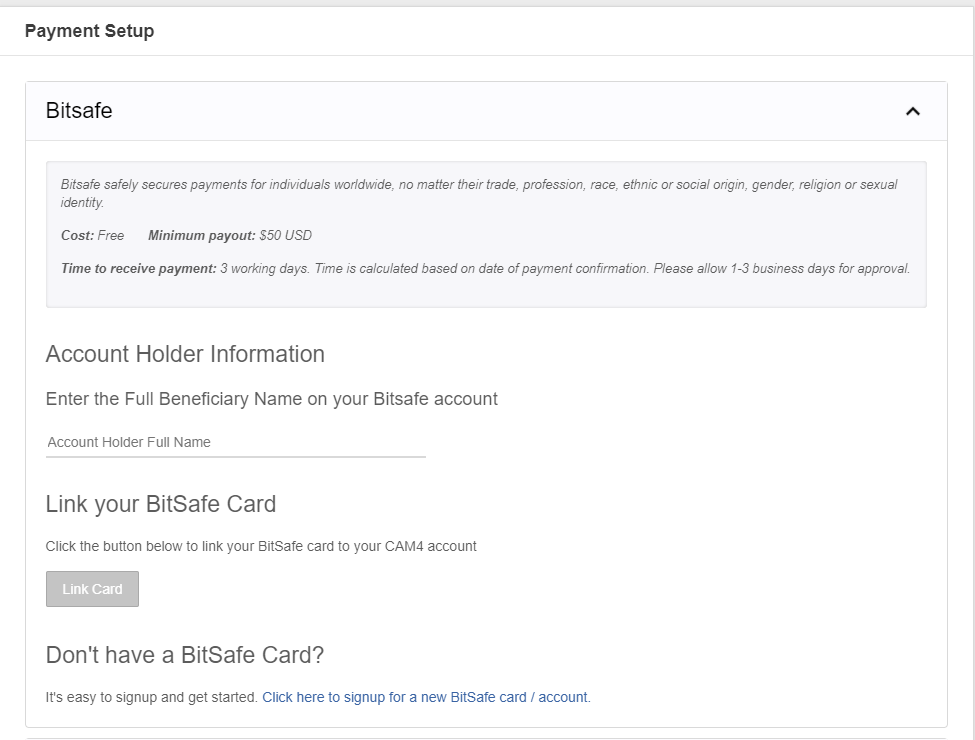The height and width of the screenshot is (740, 975).
Task: Click the Full Beneficiary Name instruction text
Action: point(271,399)
